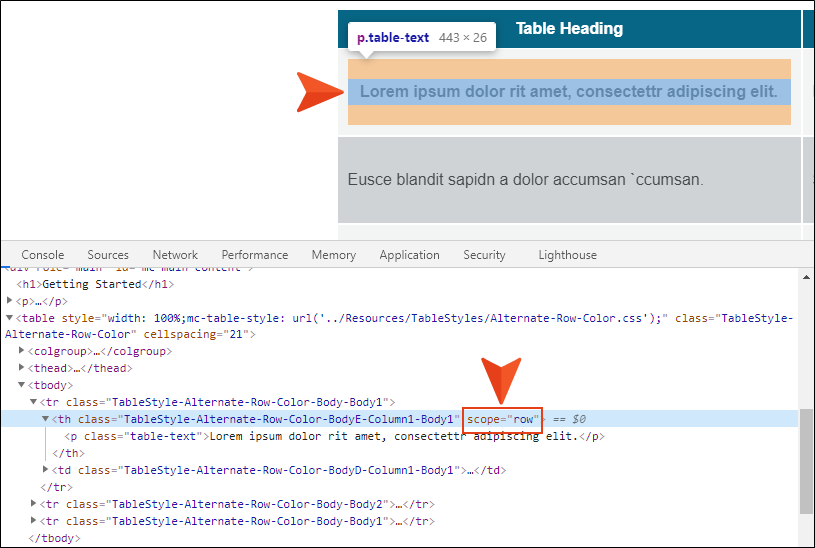Go to the Performance tab
This screenshot has height=548, width=815.
(254, 255)
